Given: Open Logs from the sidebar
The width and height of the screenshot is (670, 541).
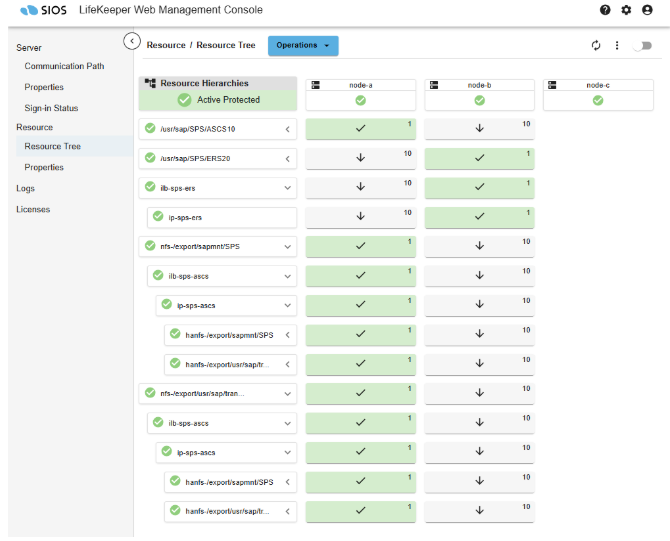Looking at the screenshot, I should click(25, 188).
